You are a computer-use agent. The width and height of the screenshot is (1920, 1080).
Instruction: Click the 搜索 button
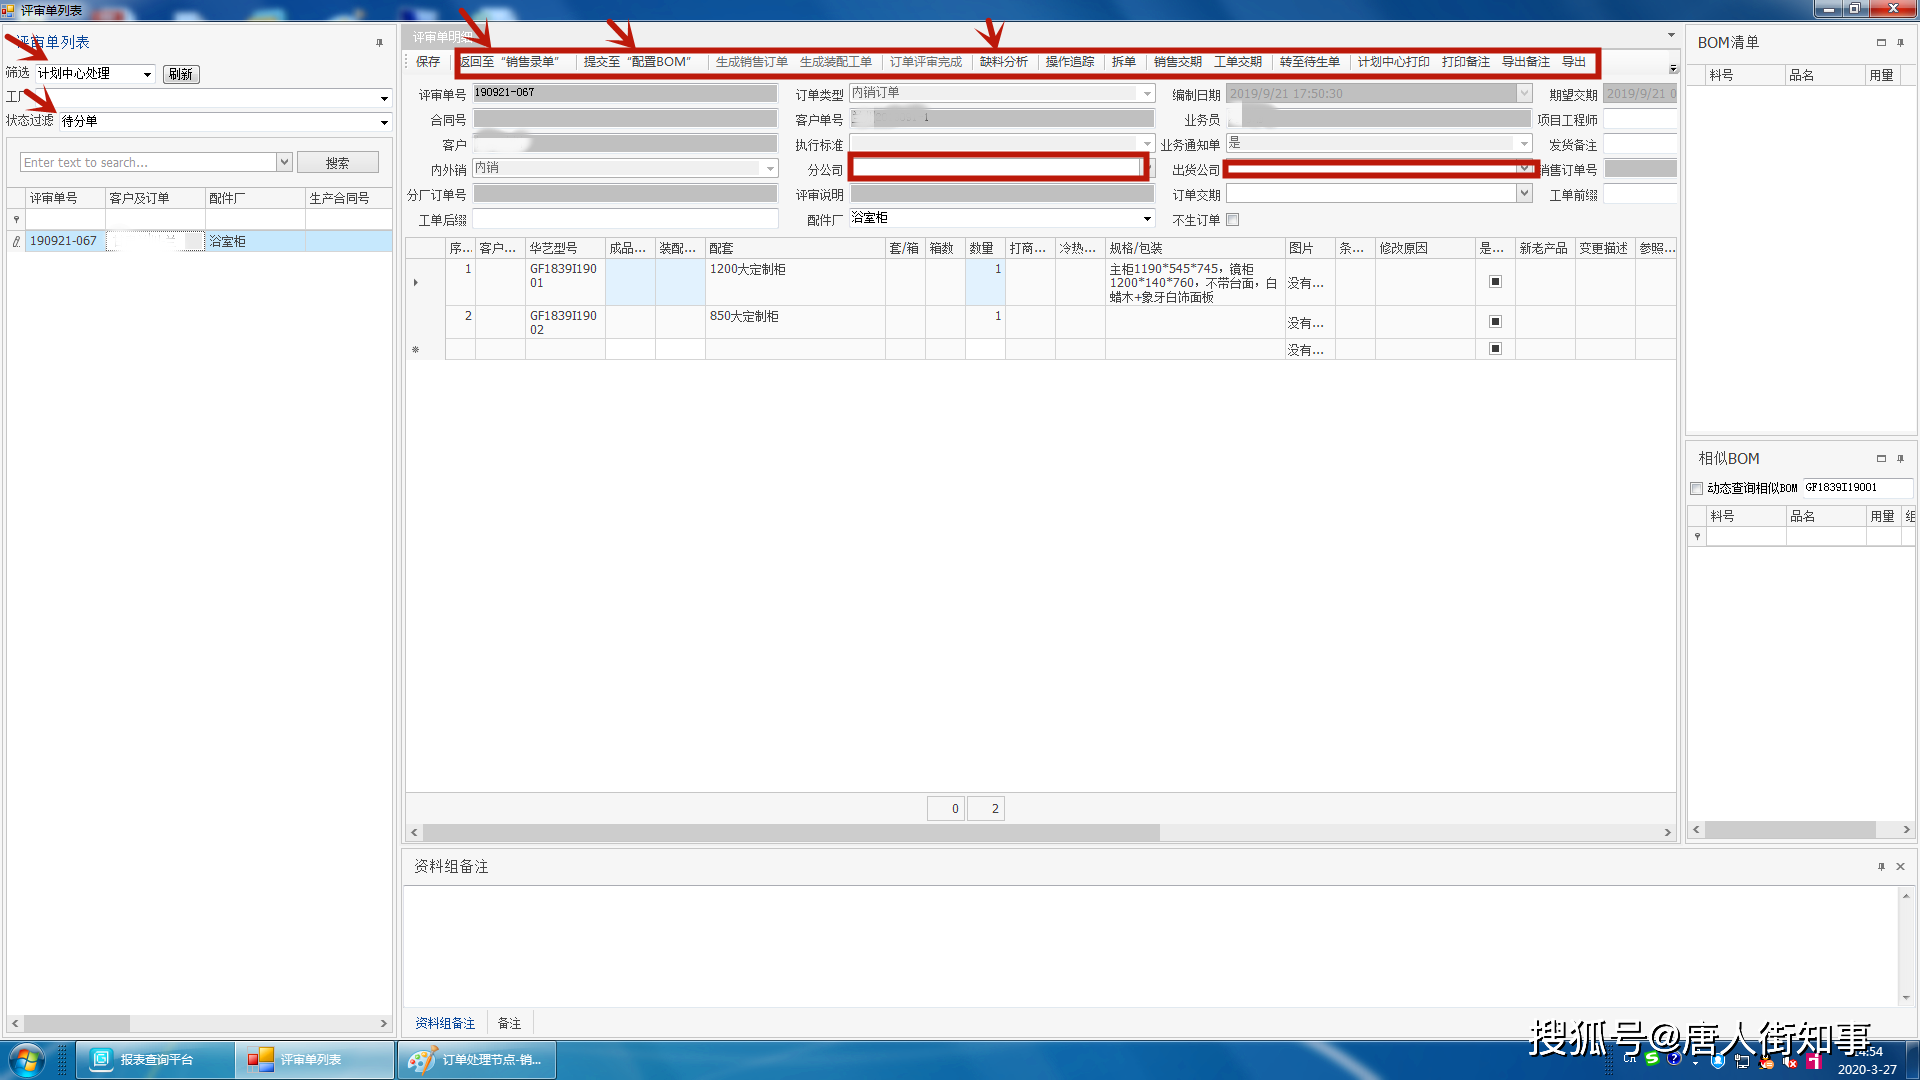pos(337,163)
